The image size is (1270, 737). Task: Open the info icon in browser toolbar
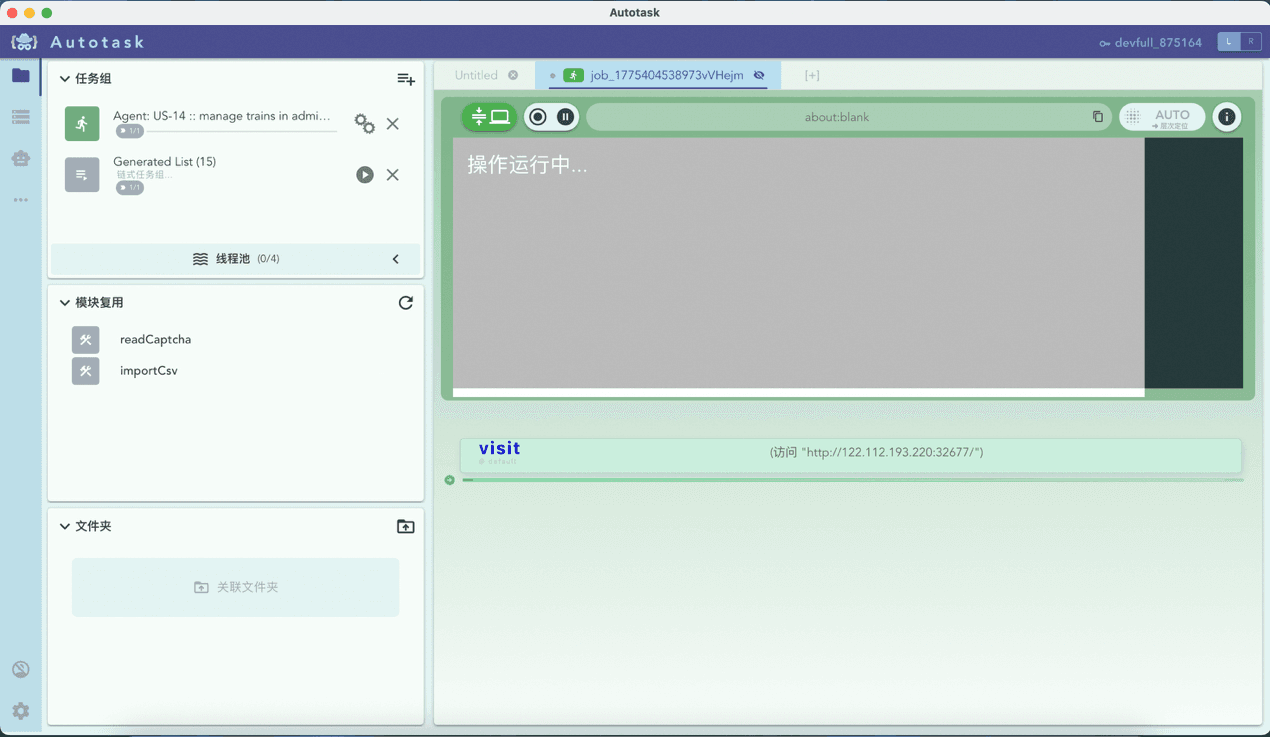[x=1226, y=117]
